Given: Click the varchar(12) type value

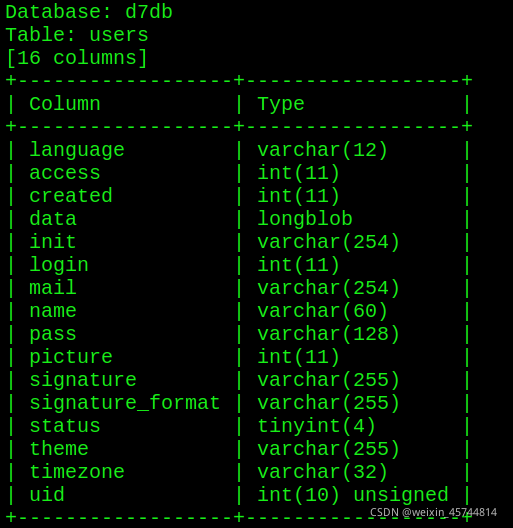Looking at the screenshot, I should point(323,150).
